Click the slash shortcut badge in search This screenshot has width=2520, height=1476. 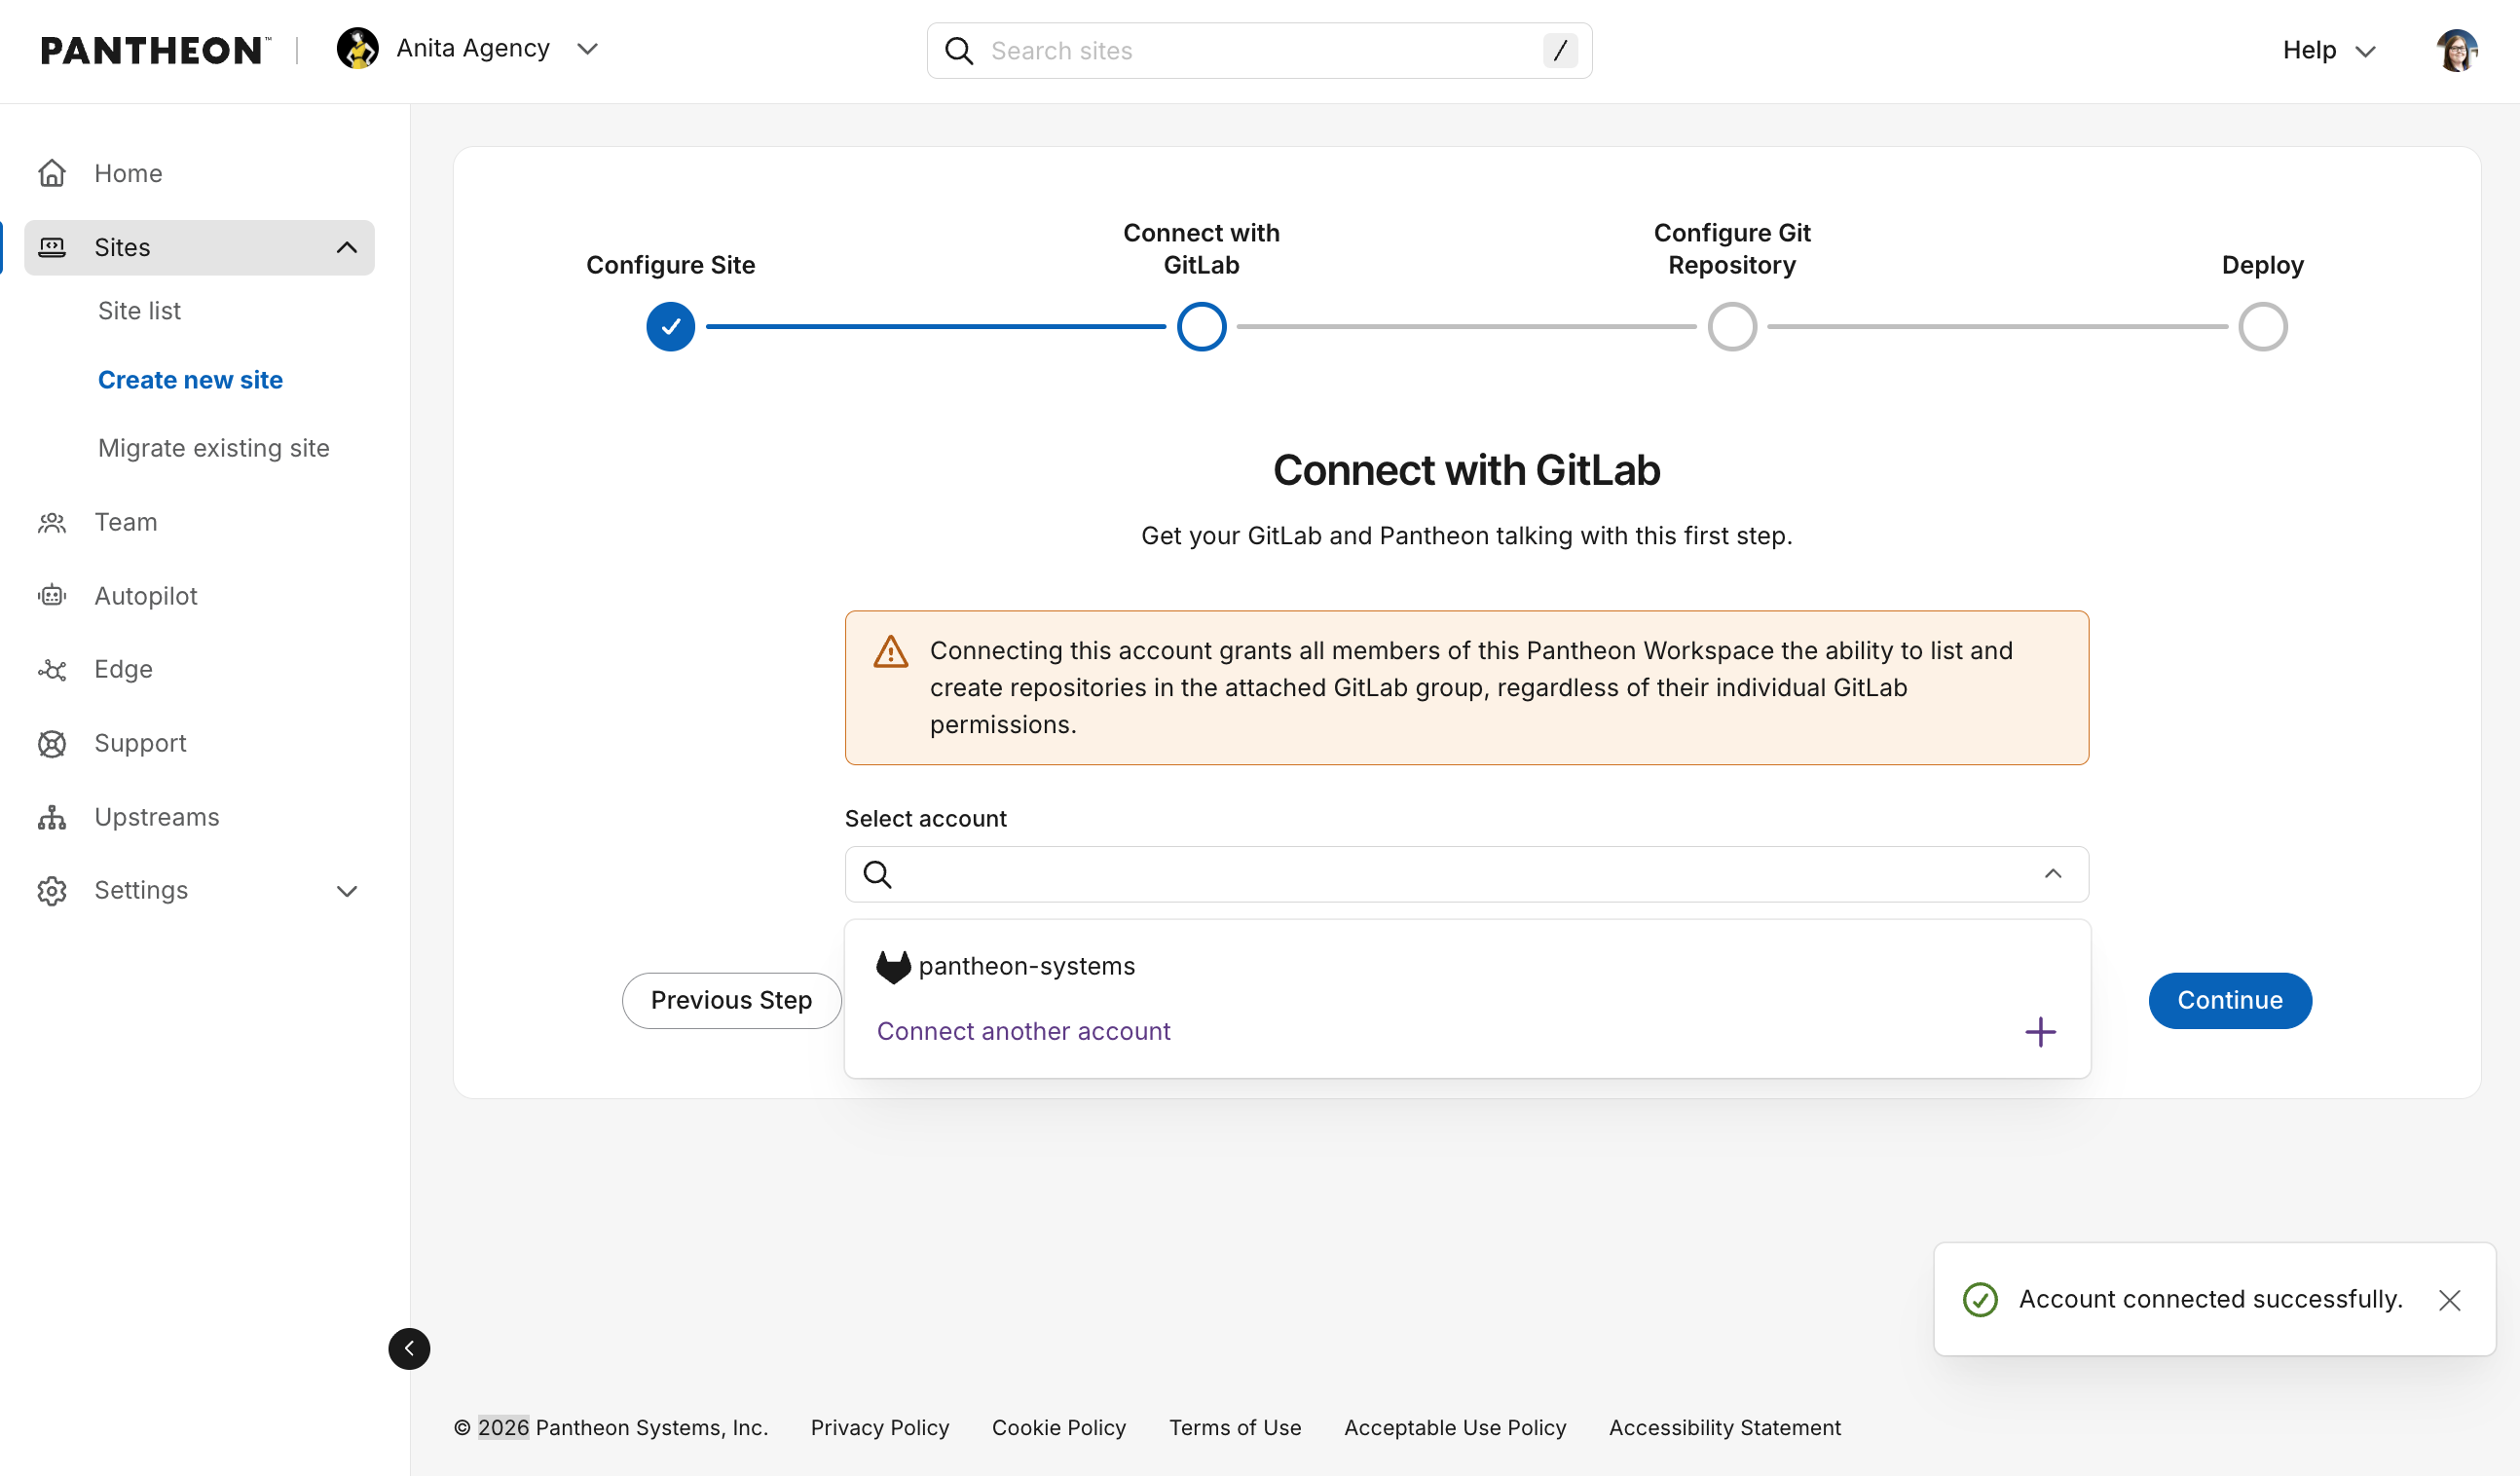[x=1560, y=51]
